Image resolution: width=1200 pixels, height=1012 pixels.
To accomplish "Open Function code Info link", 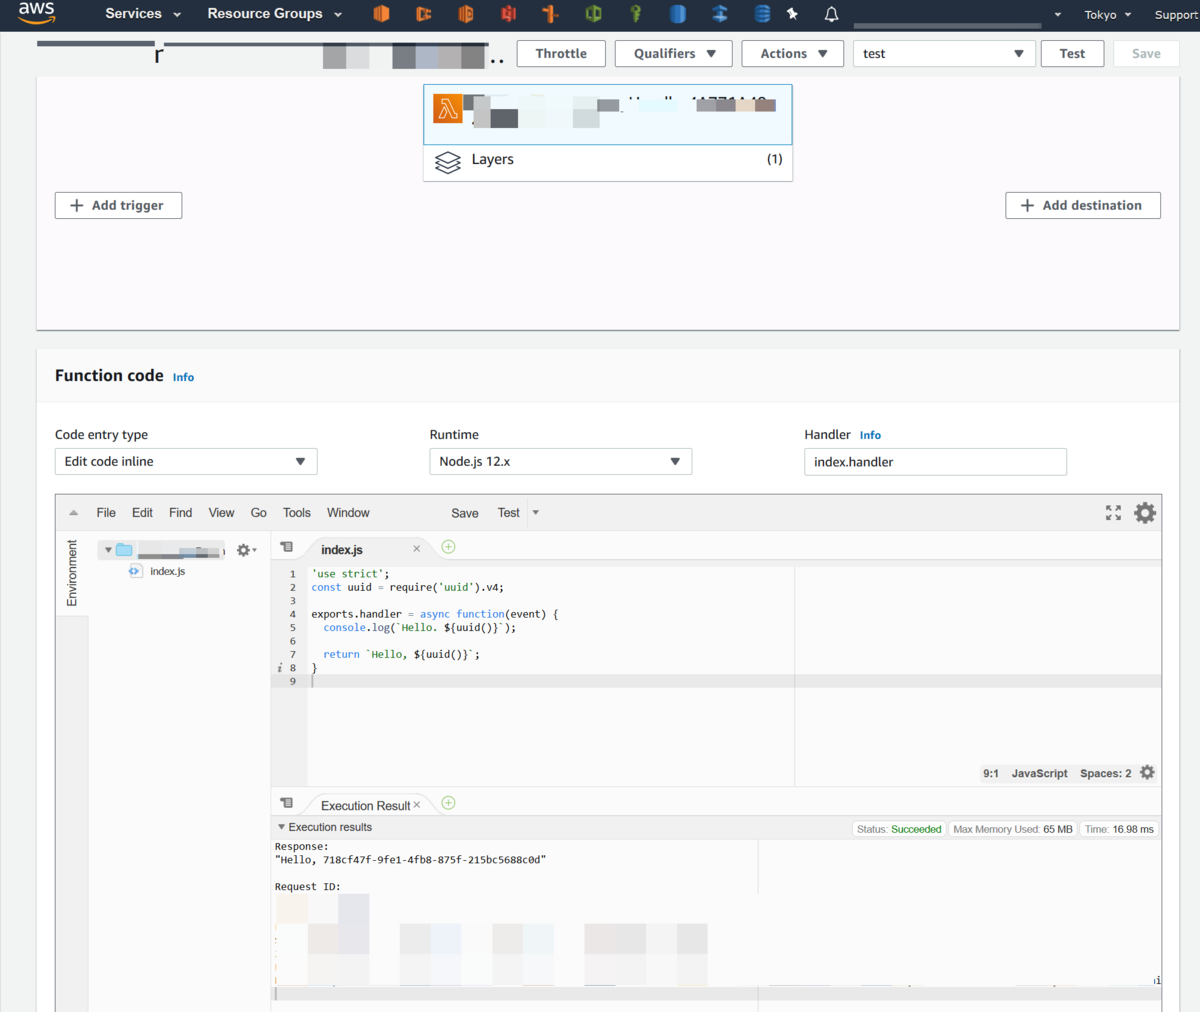I will point(183,377).
